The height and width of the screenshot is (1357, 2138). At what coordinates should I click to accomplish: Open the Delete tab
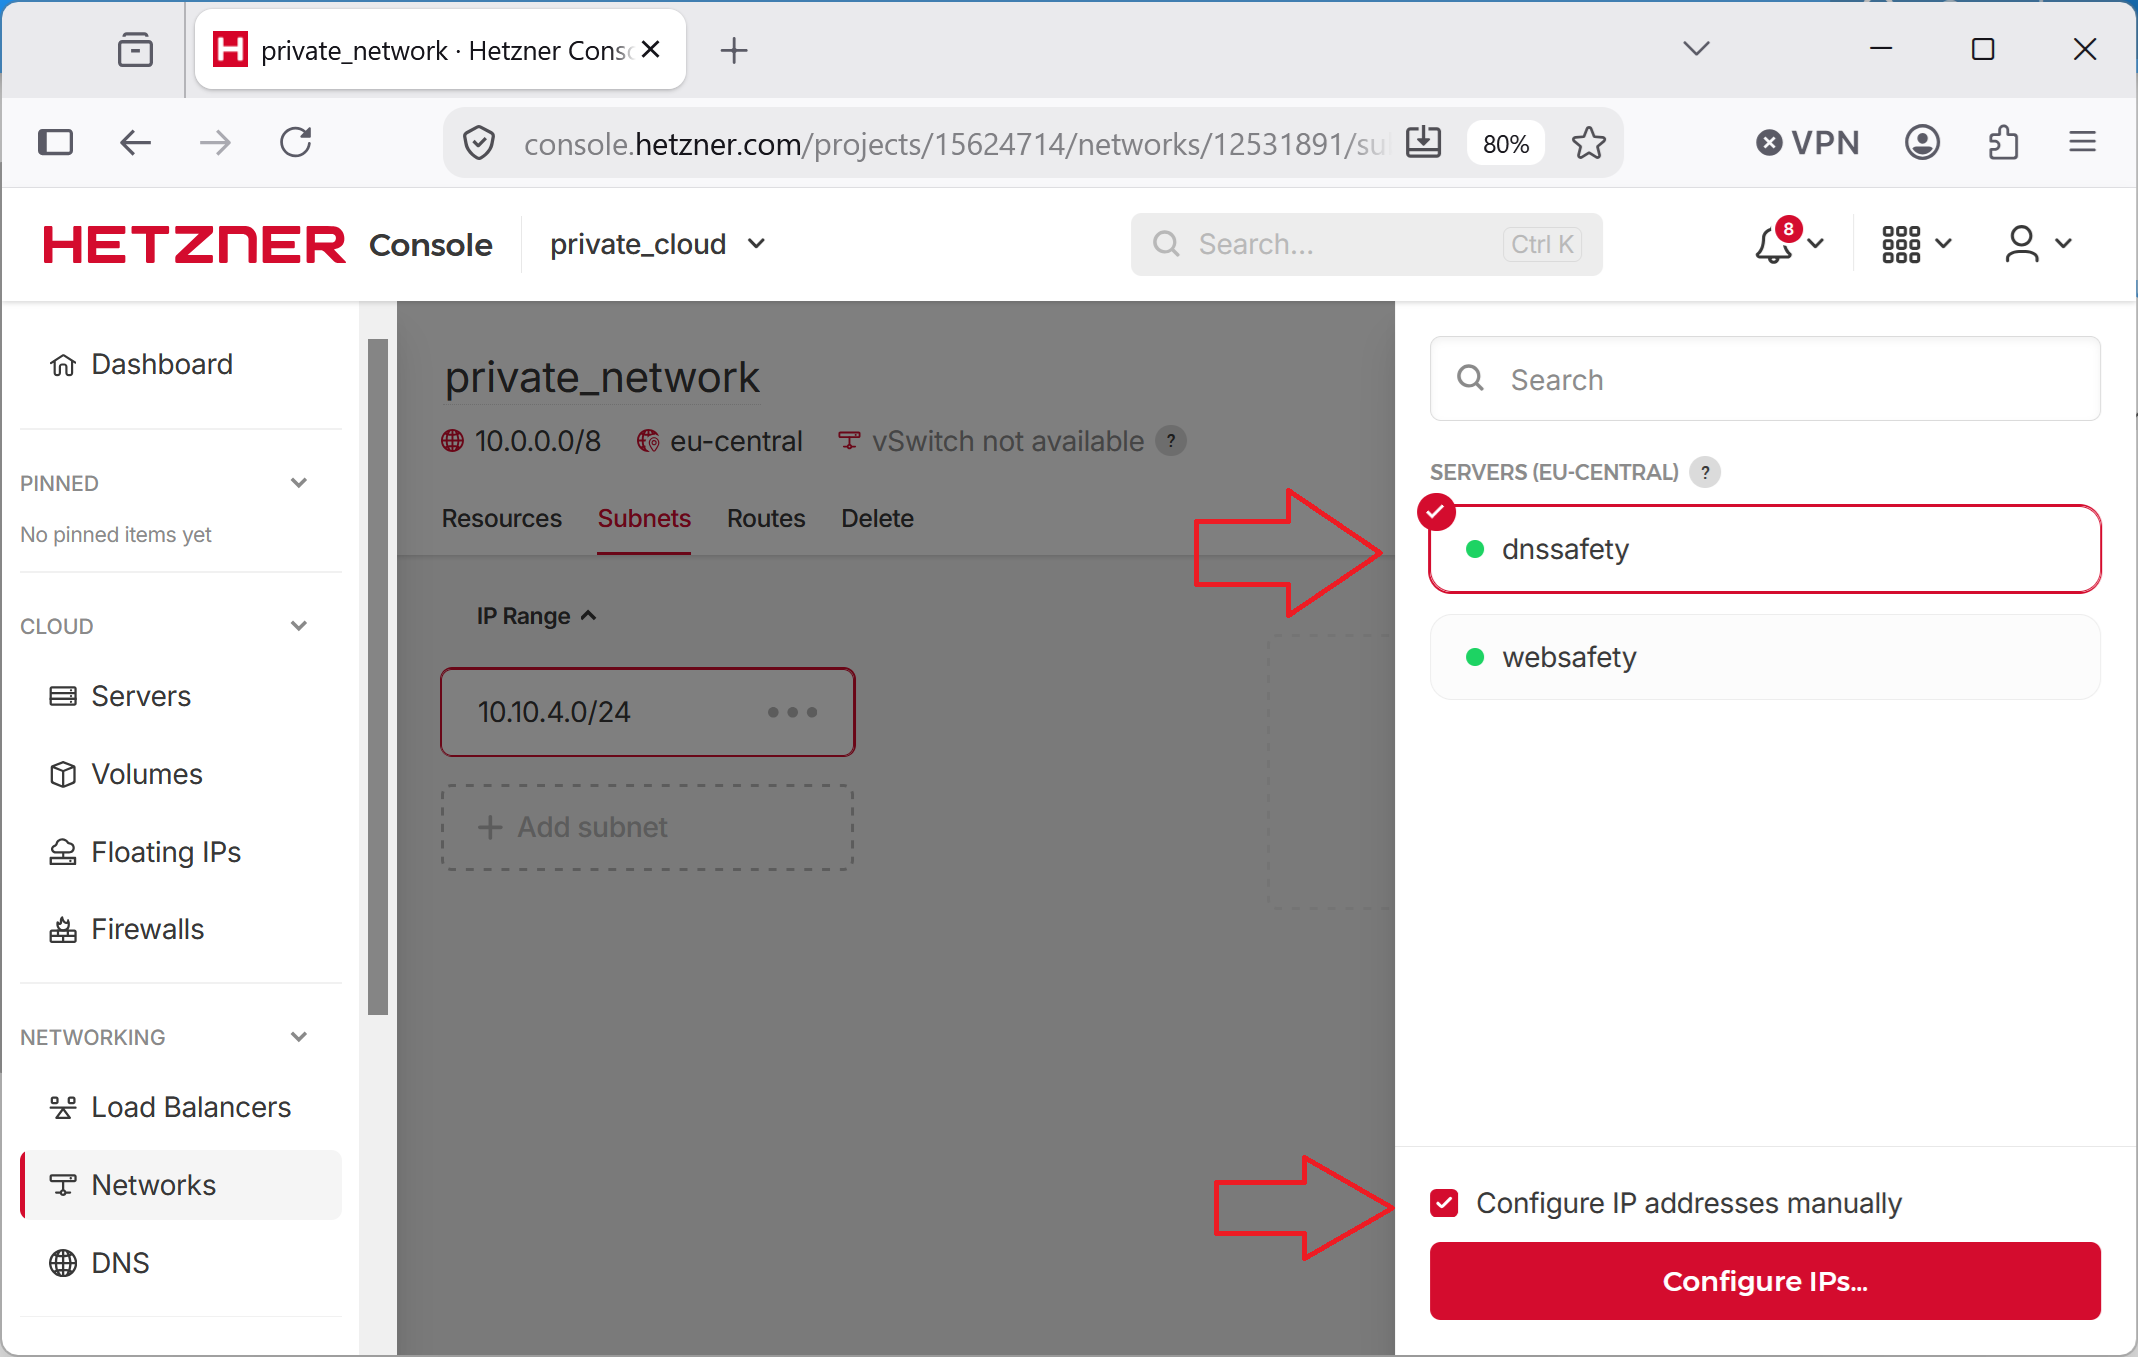click(877, 518)
